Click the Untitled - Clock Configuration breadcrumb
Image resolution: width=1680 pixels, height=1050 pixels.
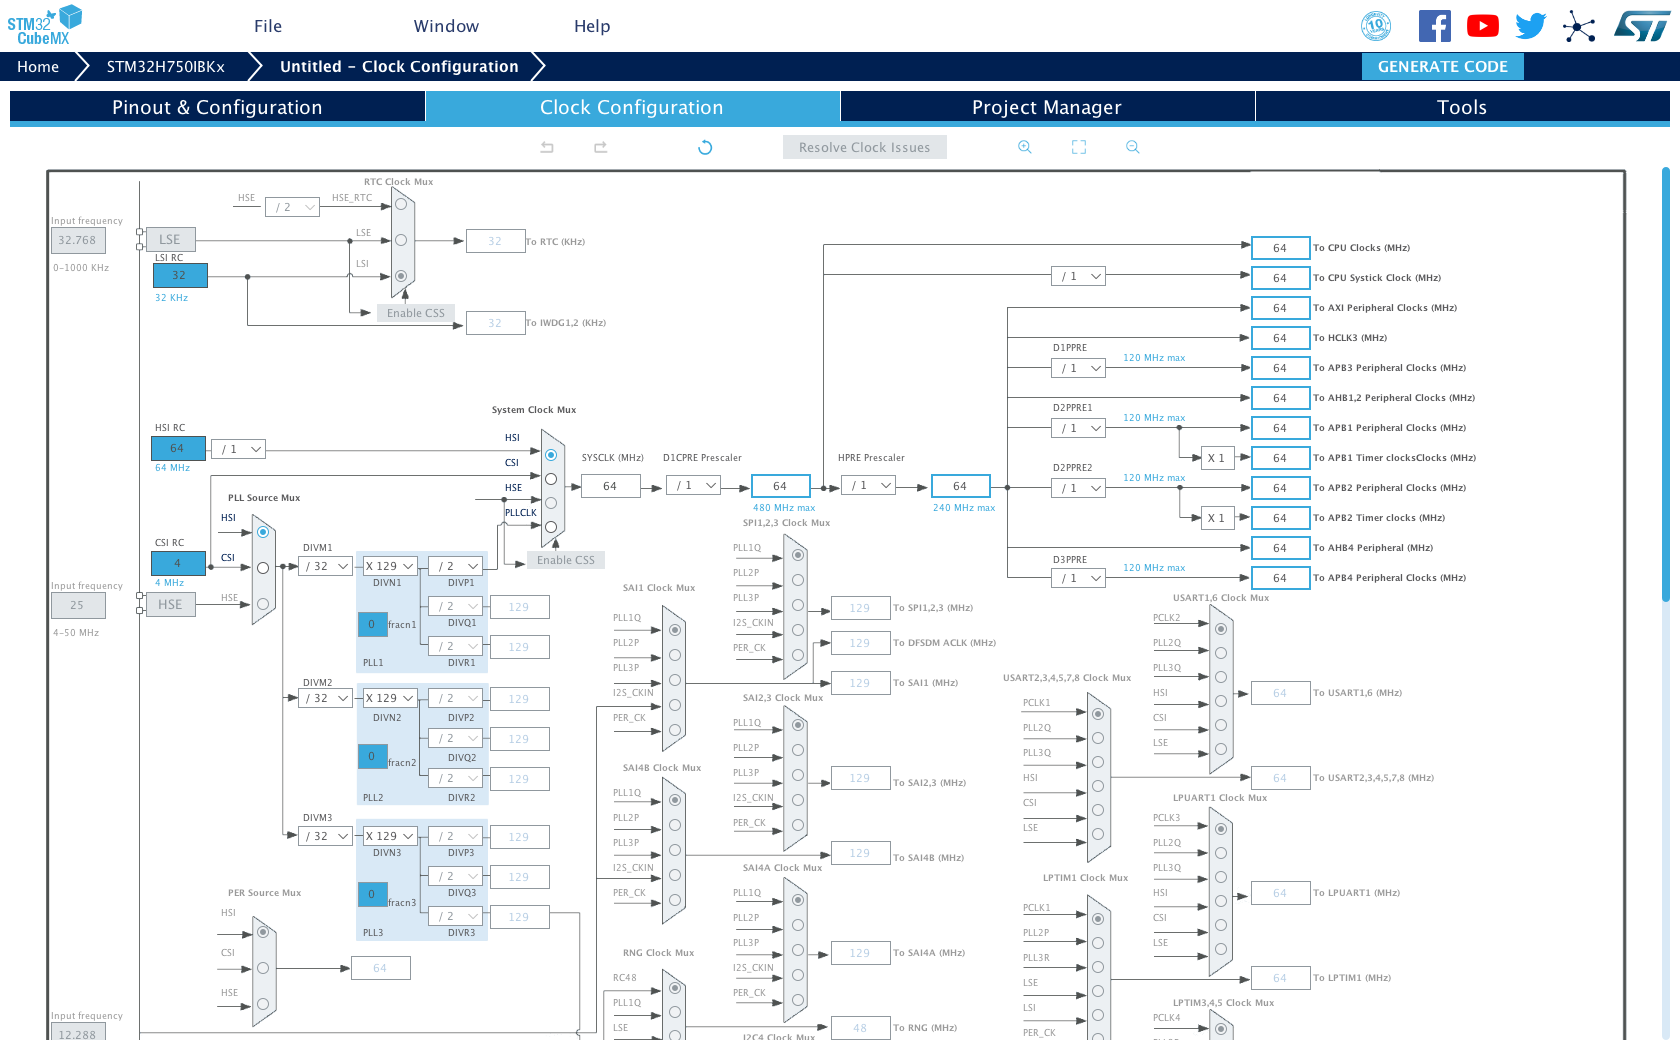(399, 66)
